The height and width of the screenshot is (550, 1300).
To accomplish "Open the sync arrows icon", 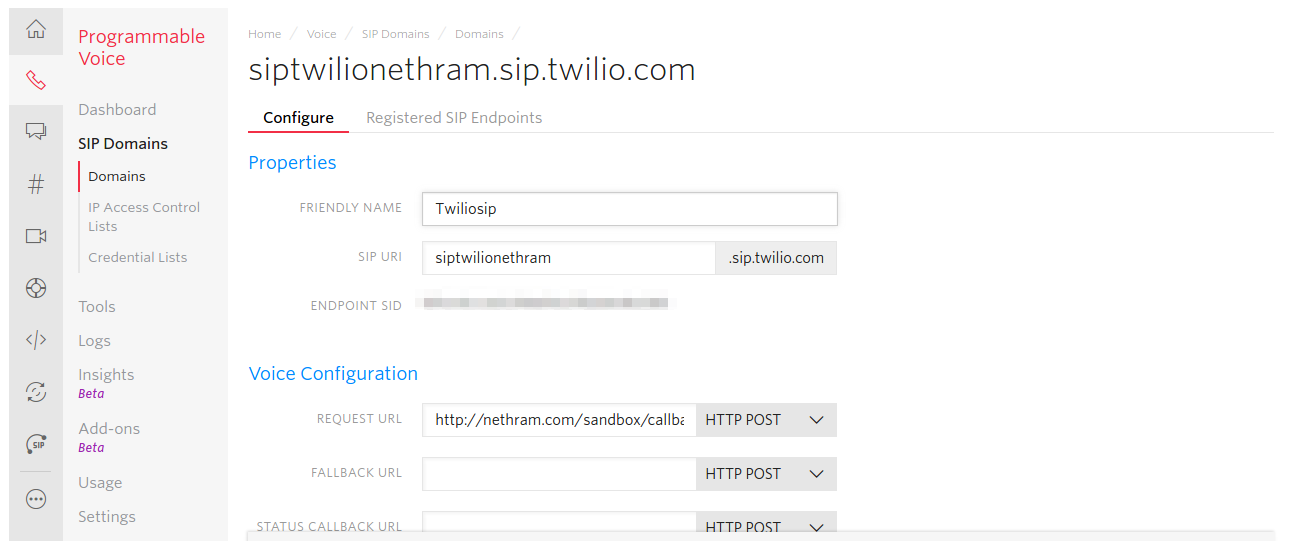I will pyautogui.click(x=36, y=392).
